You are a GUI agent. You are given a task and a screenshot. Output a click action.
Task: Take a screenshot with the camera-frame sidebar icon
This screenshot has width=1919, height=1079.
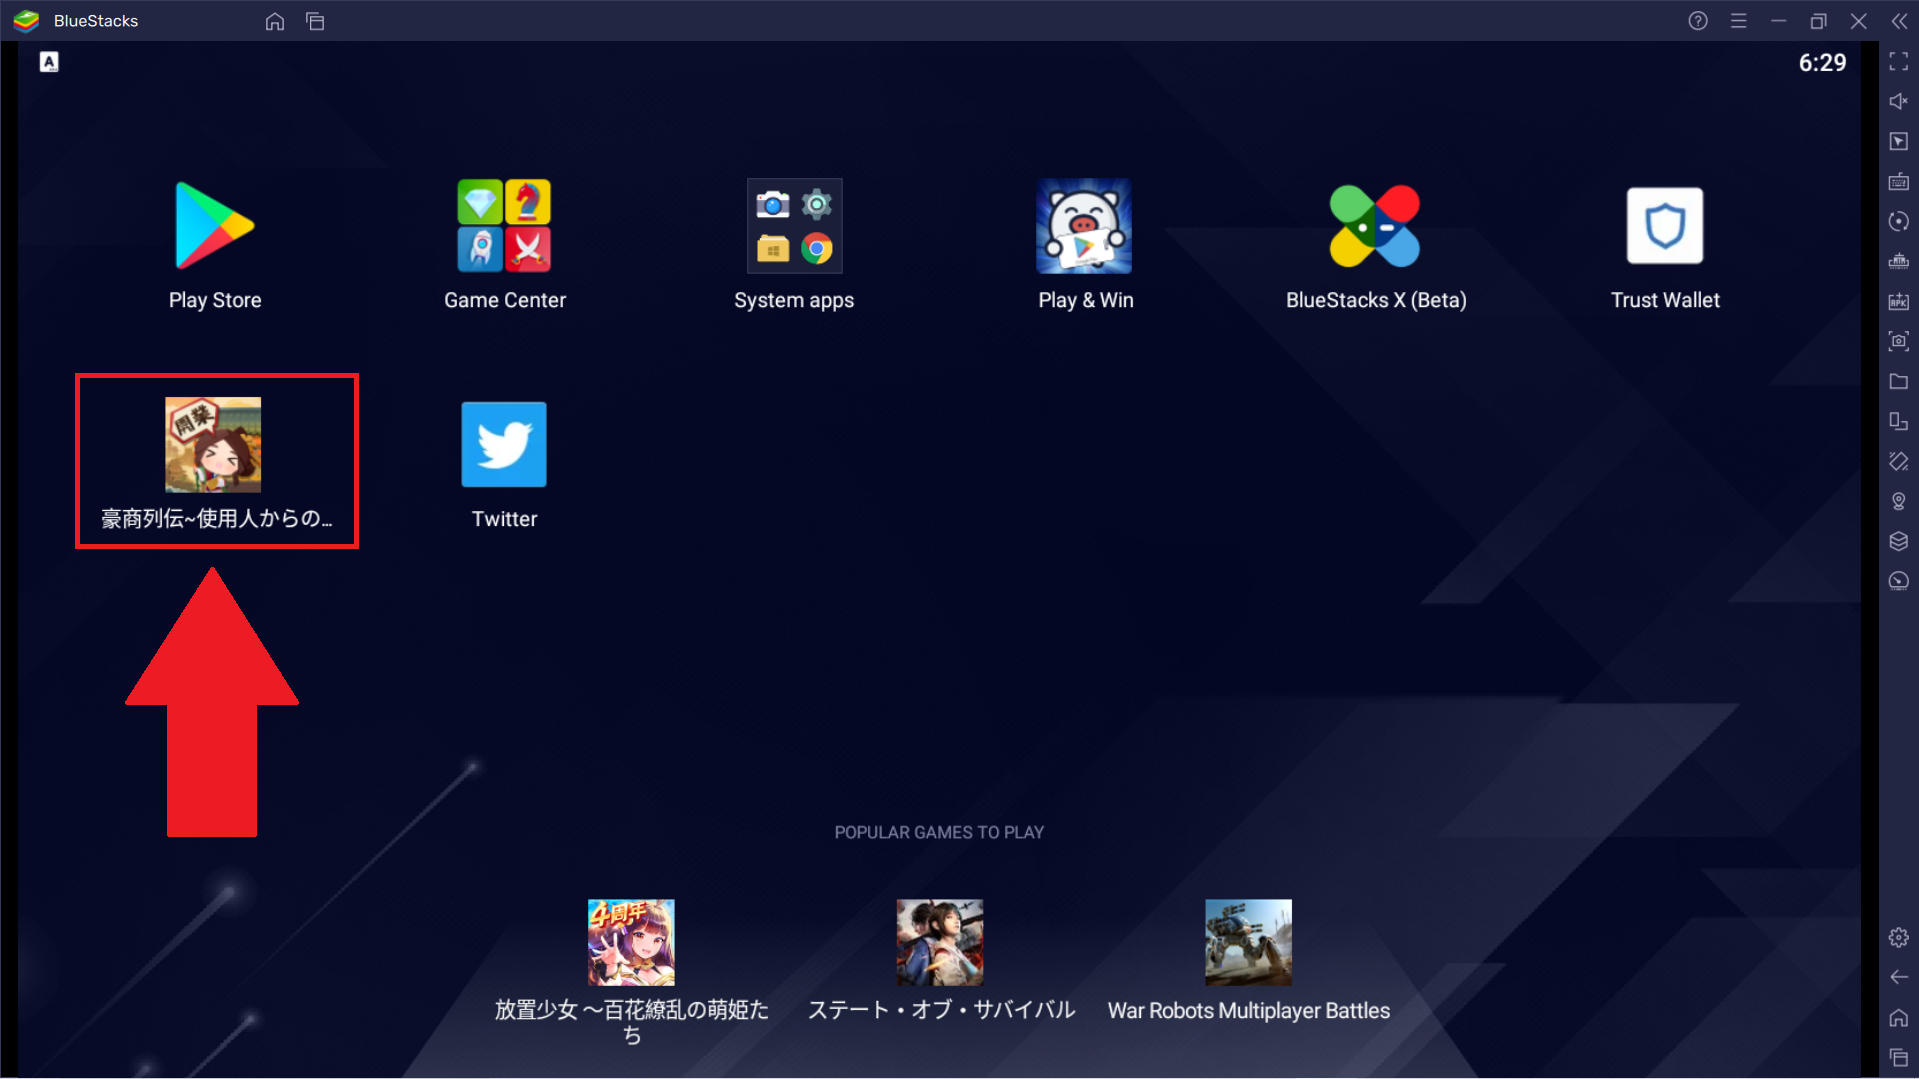click(x=1899, y=341)
